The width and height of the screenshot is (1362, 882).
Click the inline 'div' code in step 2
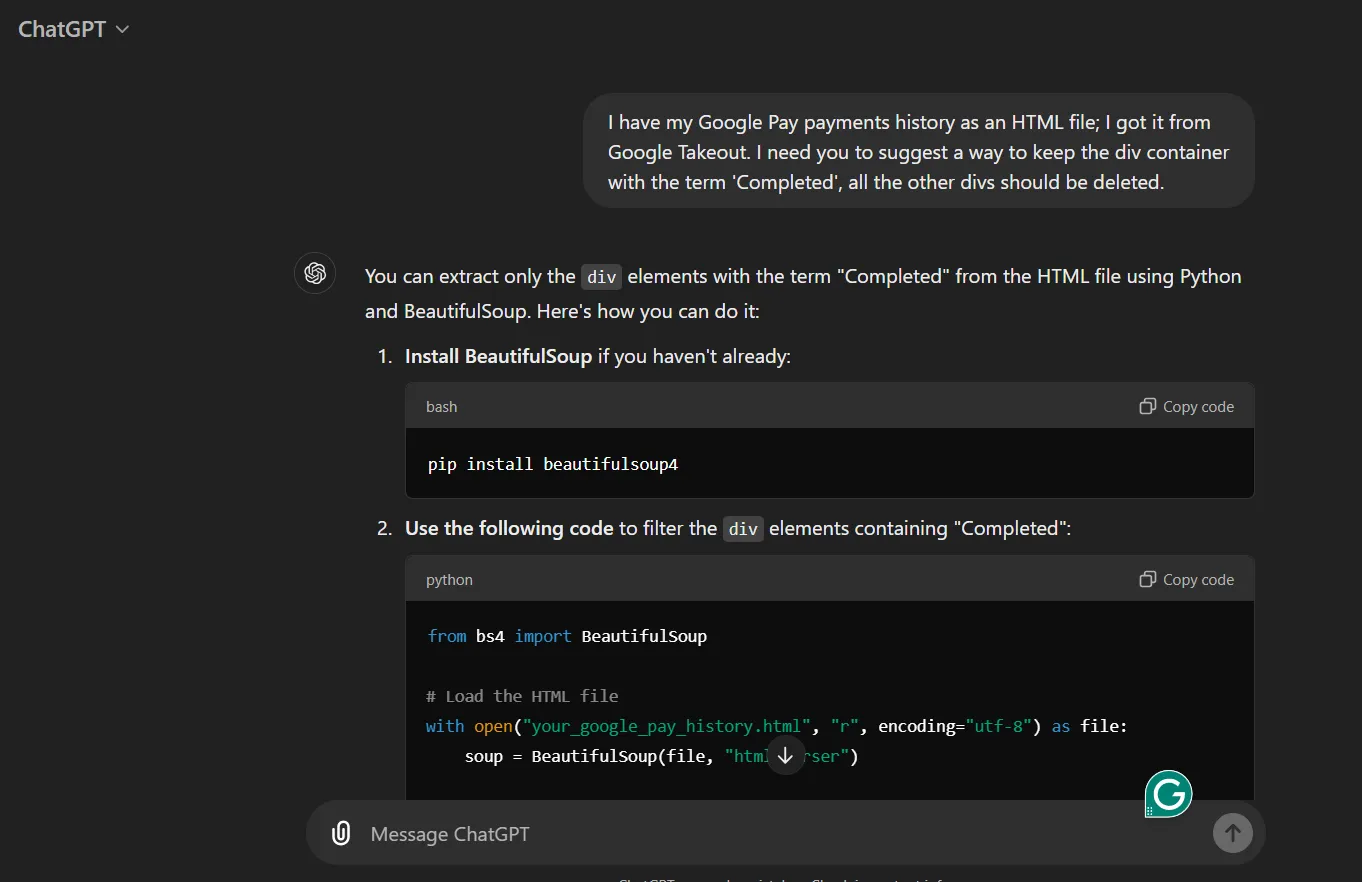tap(743, 529)
